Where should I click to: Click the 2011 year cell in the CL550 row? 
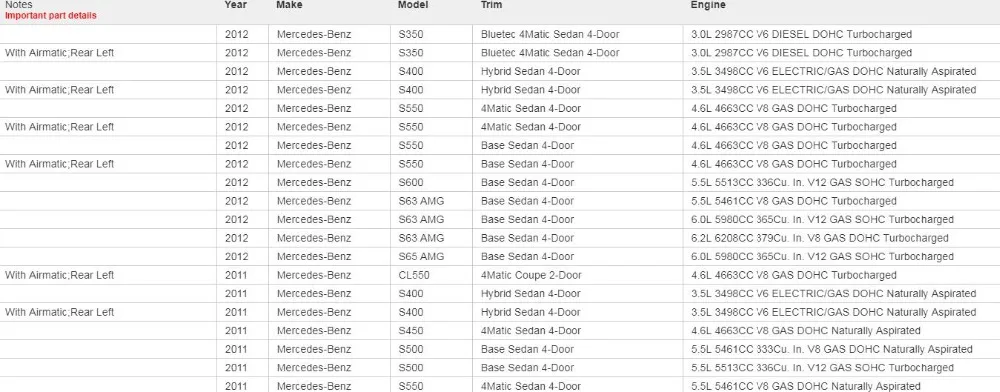tap(236, 275)
